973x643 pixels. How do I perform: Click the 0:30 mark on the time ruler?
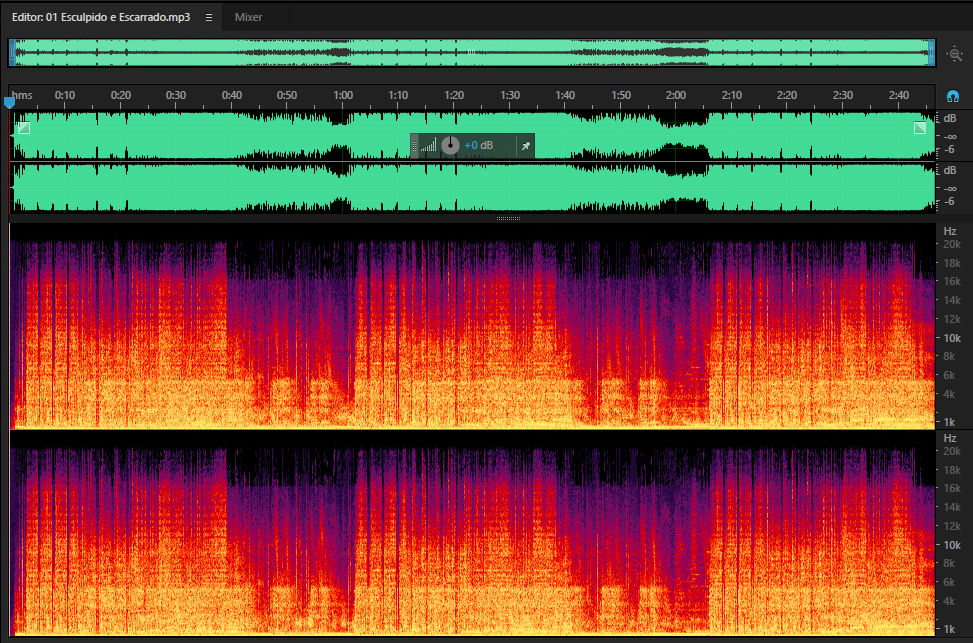[x=176, y=96]
